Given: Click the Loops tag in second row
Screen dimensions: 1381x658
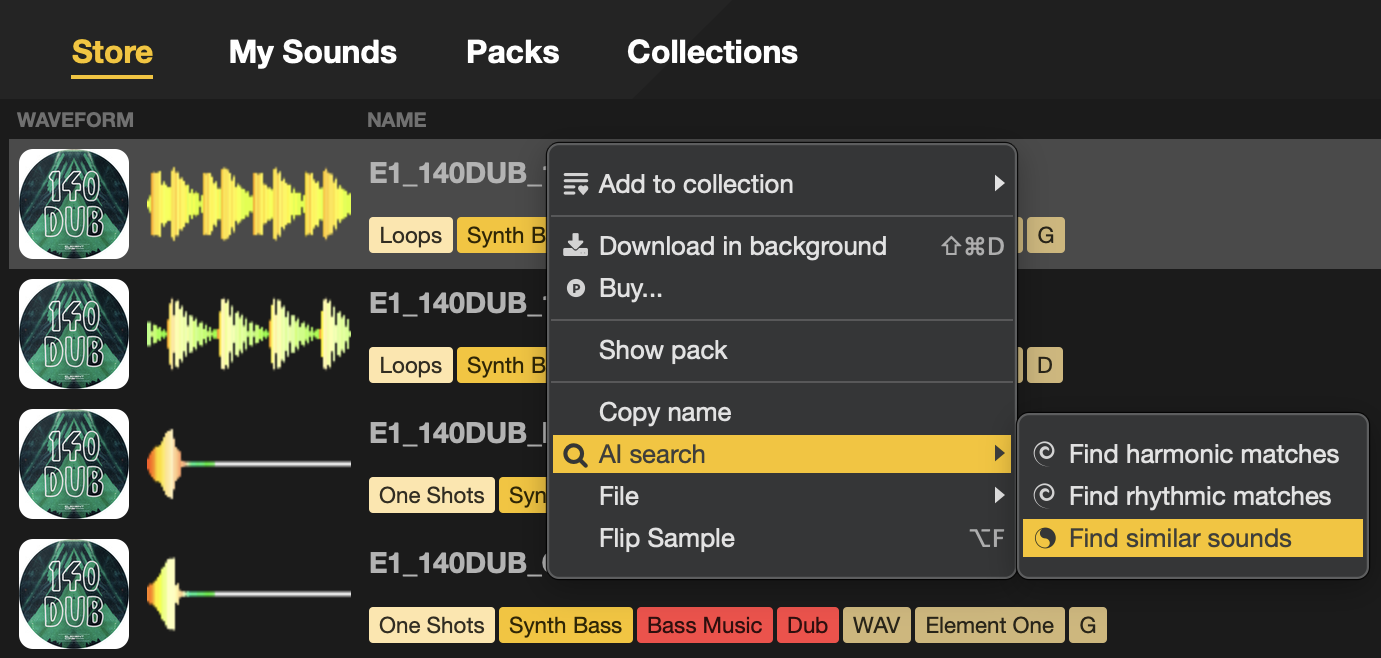Looking at the screenshot, I should point(411,366).
